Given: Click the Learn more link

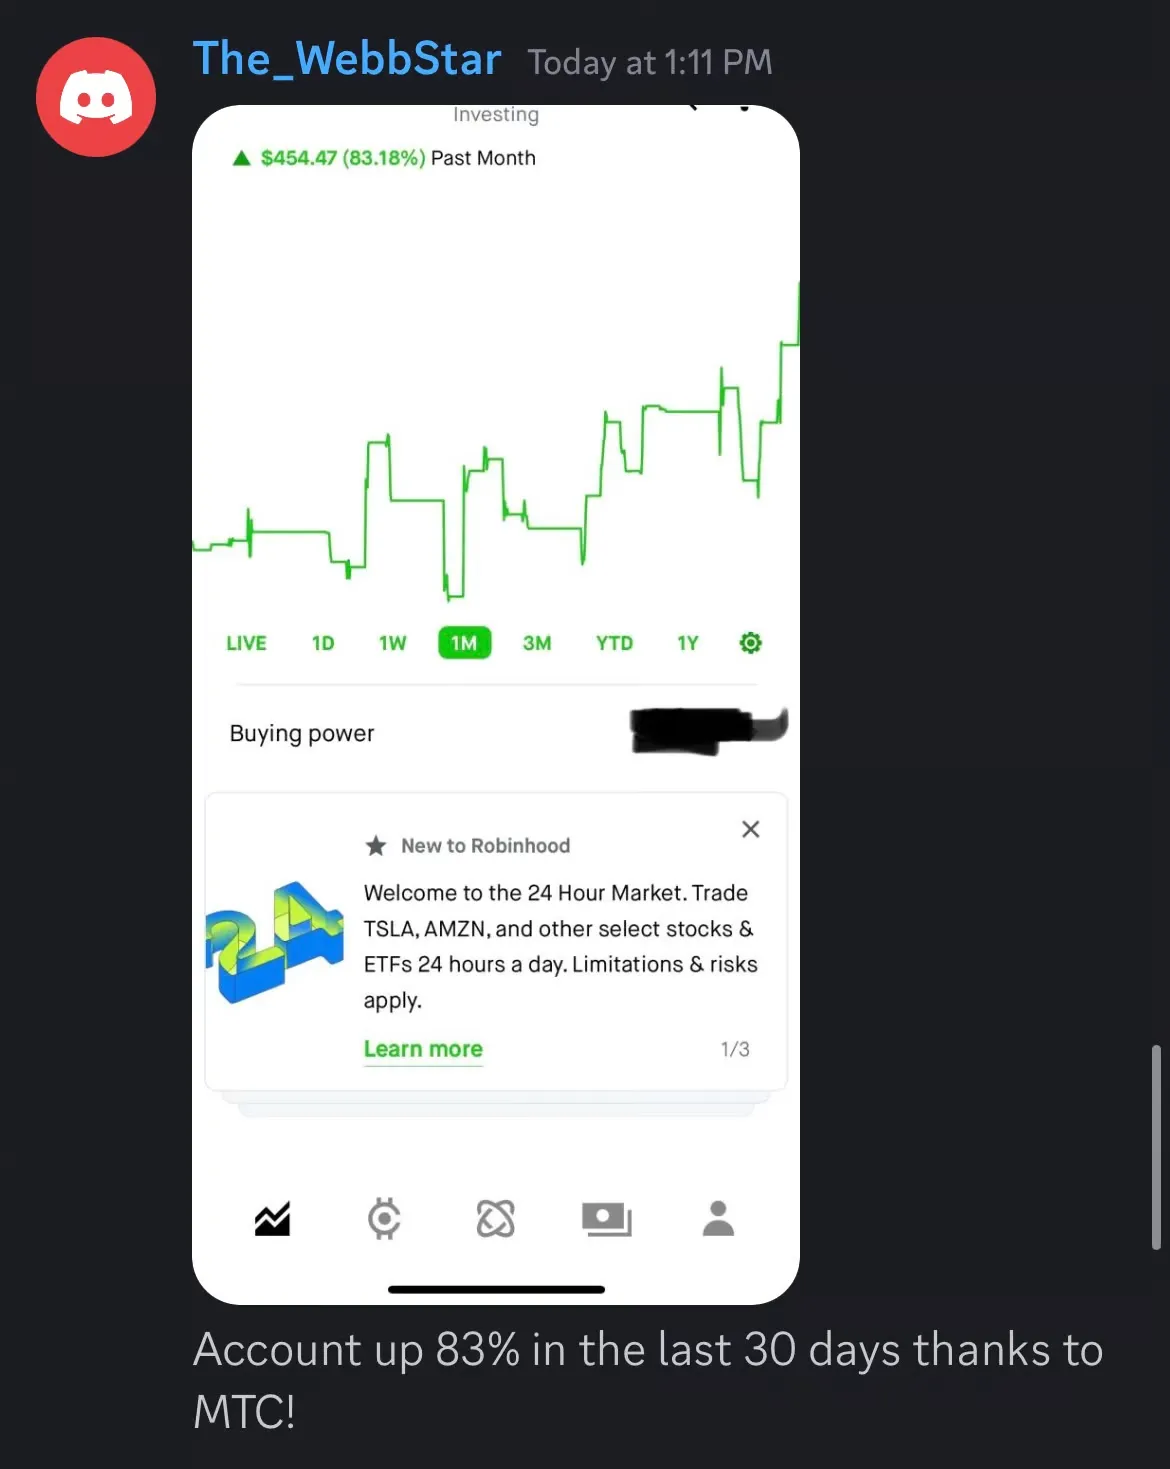Looking at the screenshot, I should 423,1049.
